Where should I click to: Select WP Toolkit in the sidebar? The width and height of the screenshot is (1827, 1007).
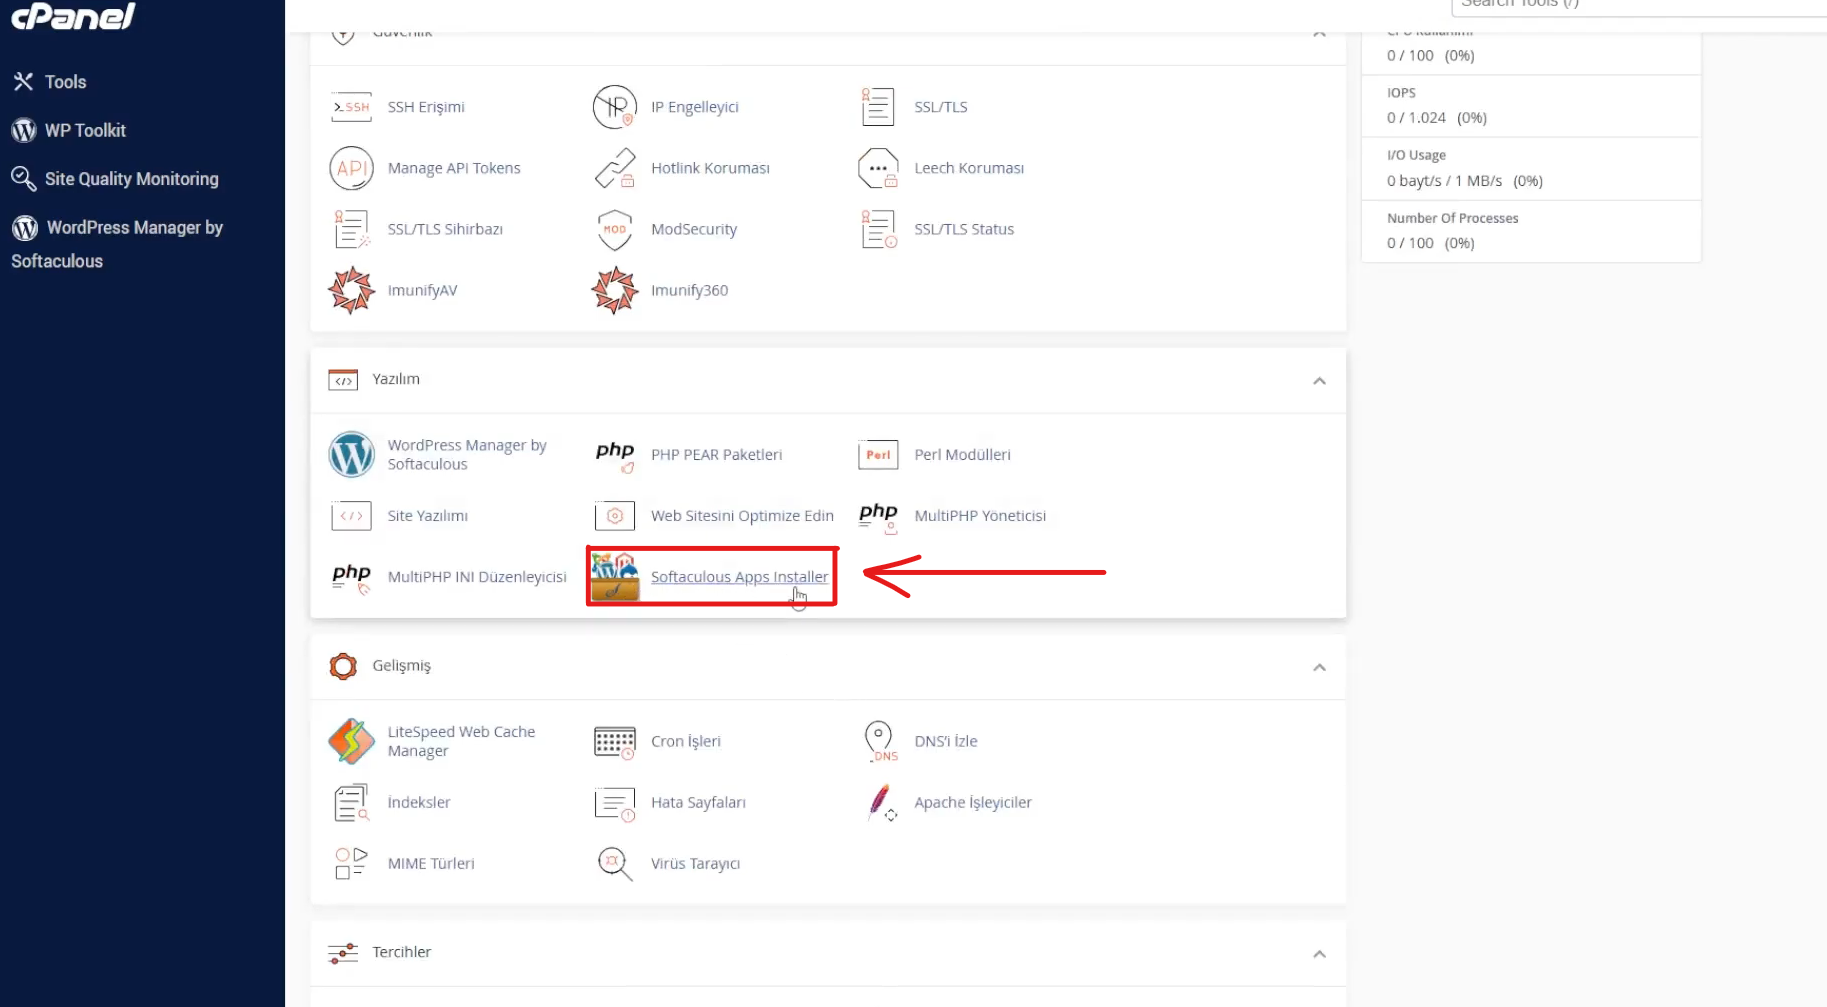pyautogui.click(x=85, y=130)
